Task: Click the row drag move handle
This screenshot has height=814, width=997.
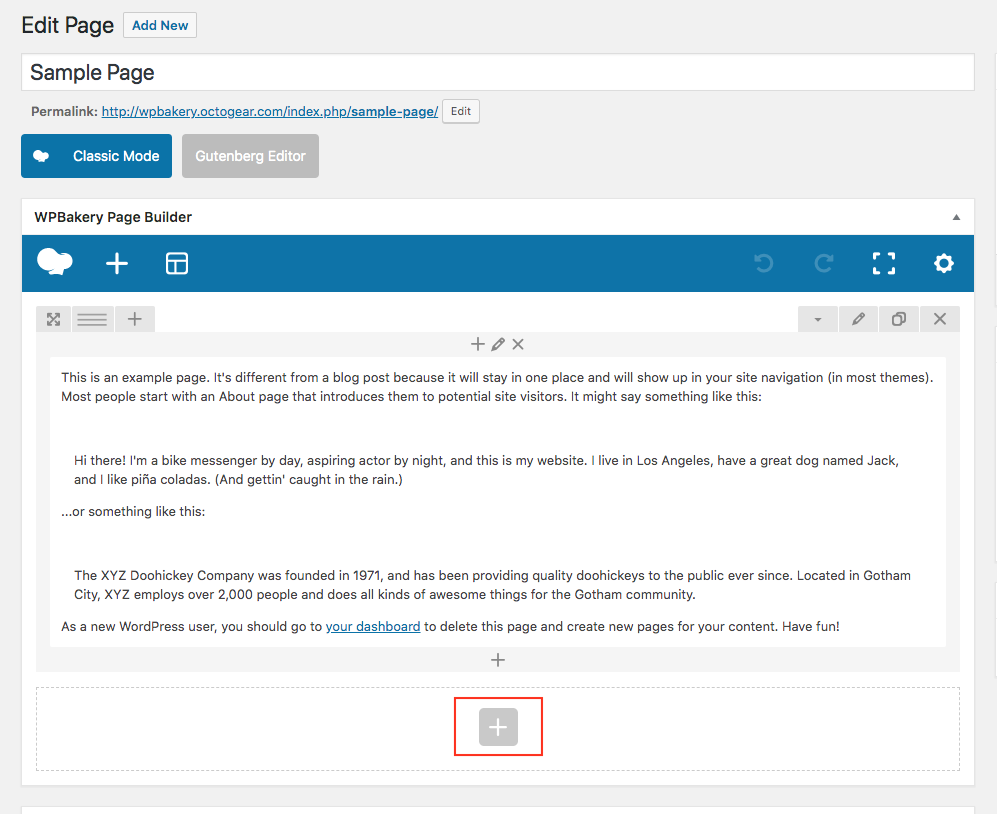Action: pyautogui.click(x=54, y=319)
